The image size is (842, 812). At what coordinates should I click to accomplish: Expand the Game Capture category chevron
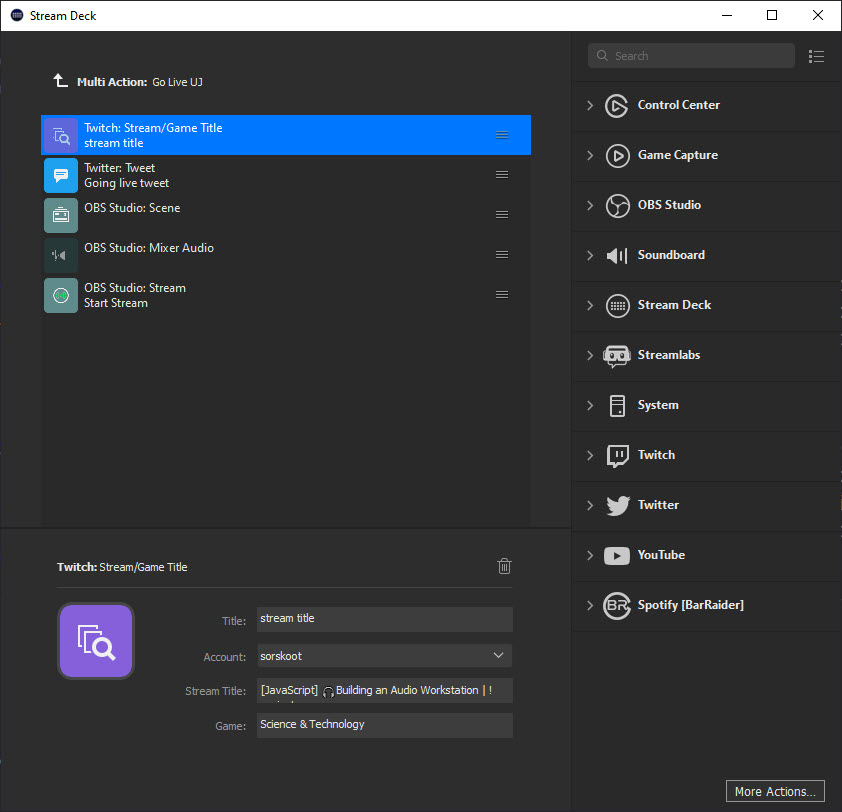[590, 155]
